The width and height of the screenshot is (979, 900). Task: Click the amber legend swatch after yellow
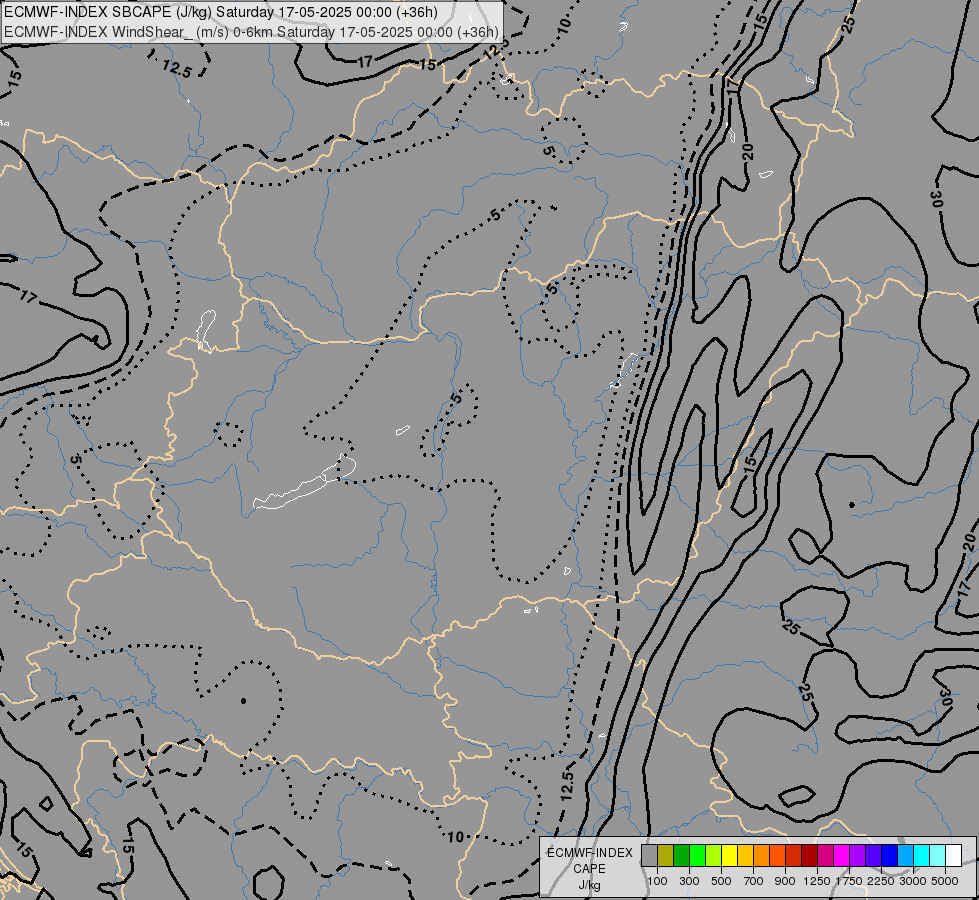tap(745, 855)
